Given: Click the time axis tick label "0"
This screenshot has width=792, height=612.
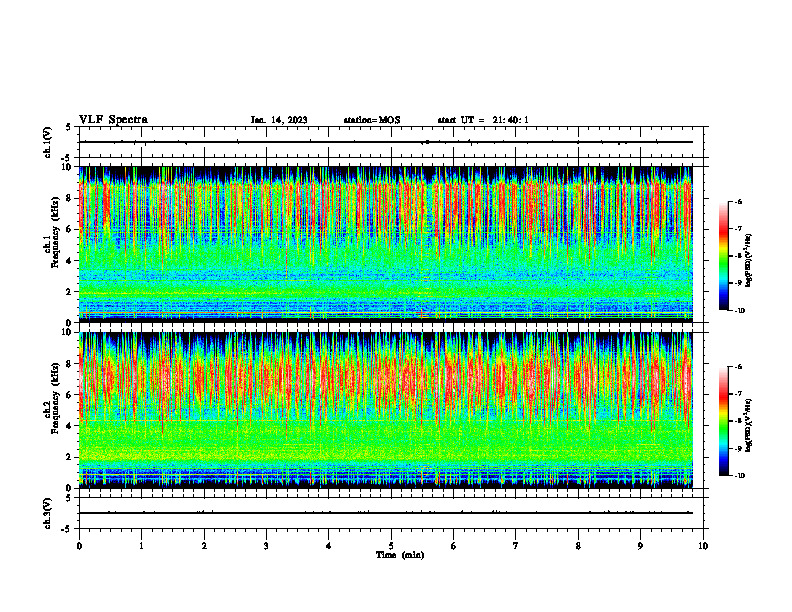Looking at the screenshot, I should point(79,546).
